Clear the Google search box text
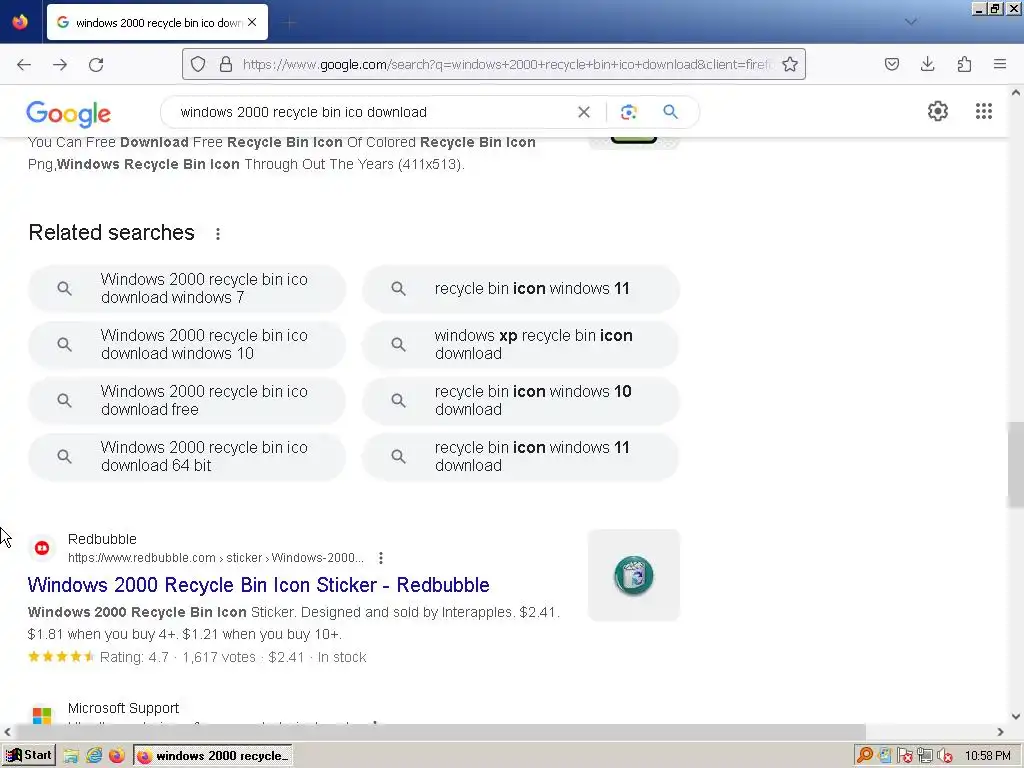The height and width of the screenshot is (768, 1024). click(x=584, y=112)
